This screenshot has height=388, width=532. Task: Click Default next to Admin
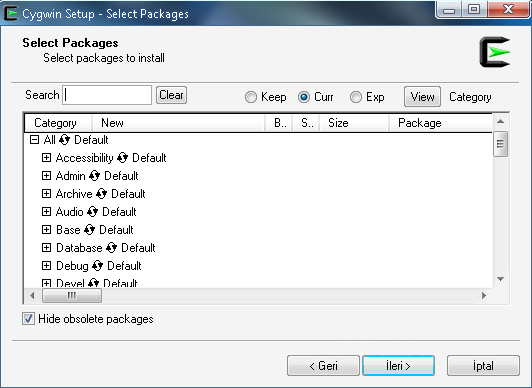tap(121, 176)
